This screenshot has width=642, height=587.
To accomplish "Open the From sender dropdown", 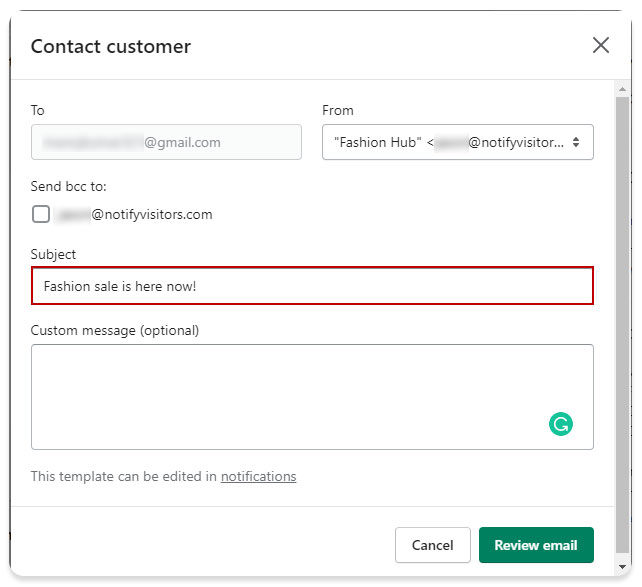I will (457, 142).
